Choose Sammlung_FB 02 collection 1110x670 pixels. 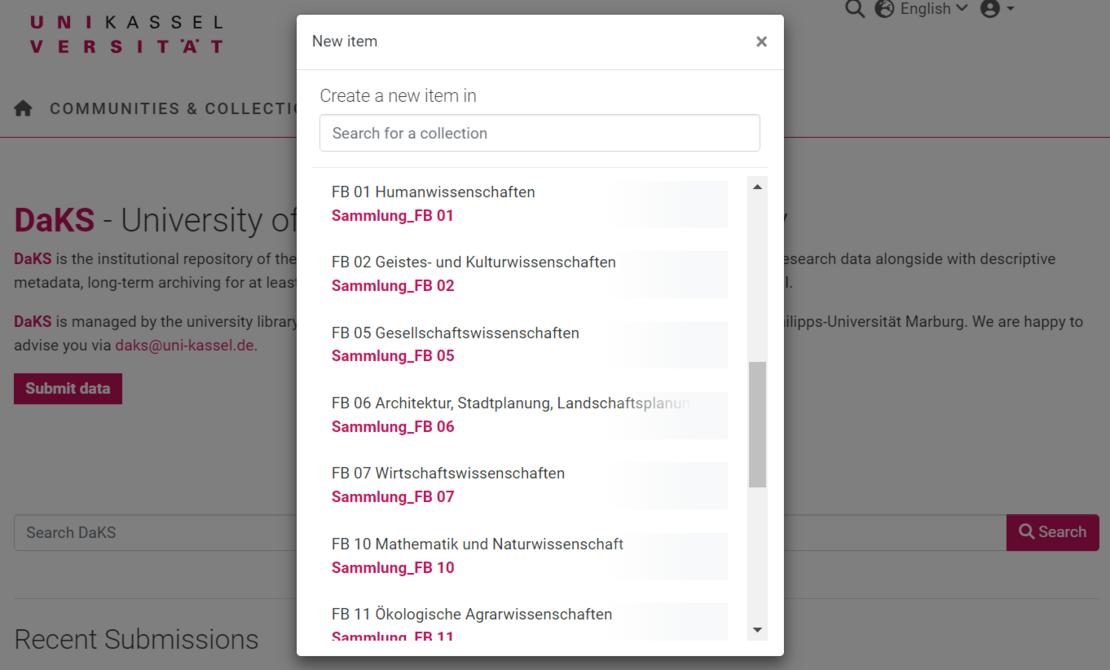(393, 286)
